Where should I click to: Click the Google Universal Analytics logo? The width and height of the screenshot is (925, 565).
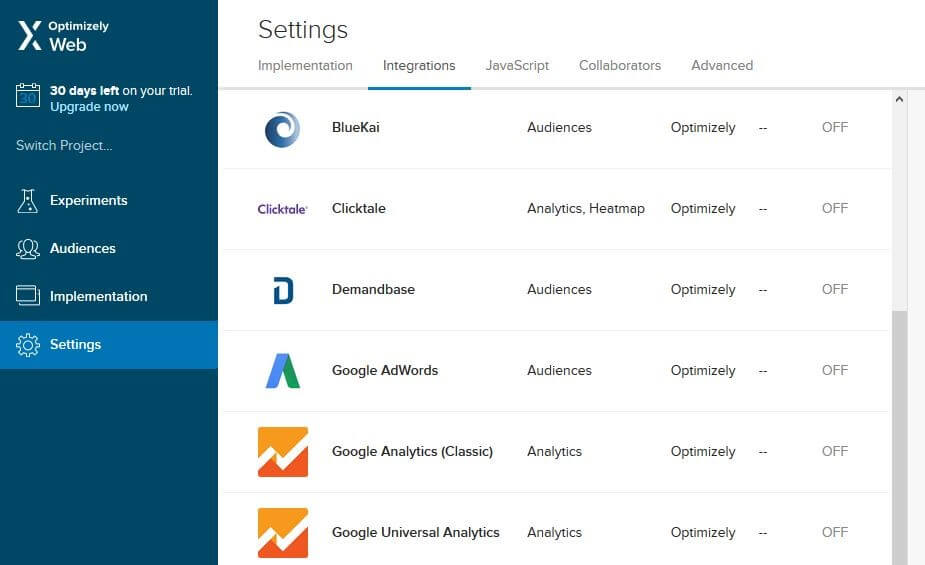[x=283, y=533]
